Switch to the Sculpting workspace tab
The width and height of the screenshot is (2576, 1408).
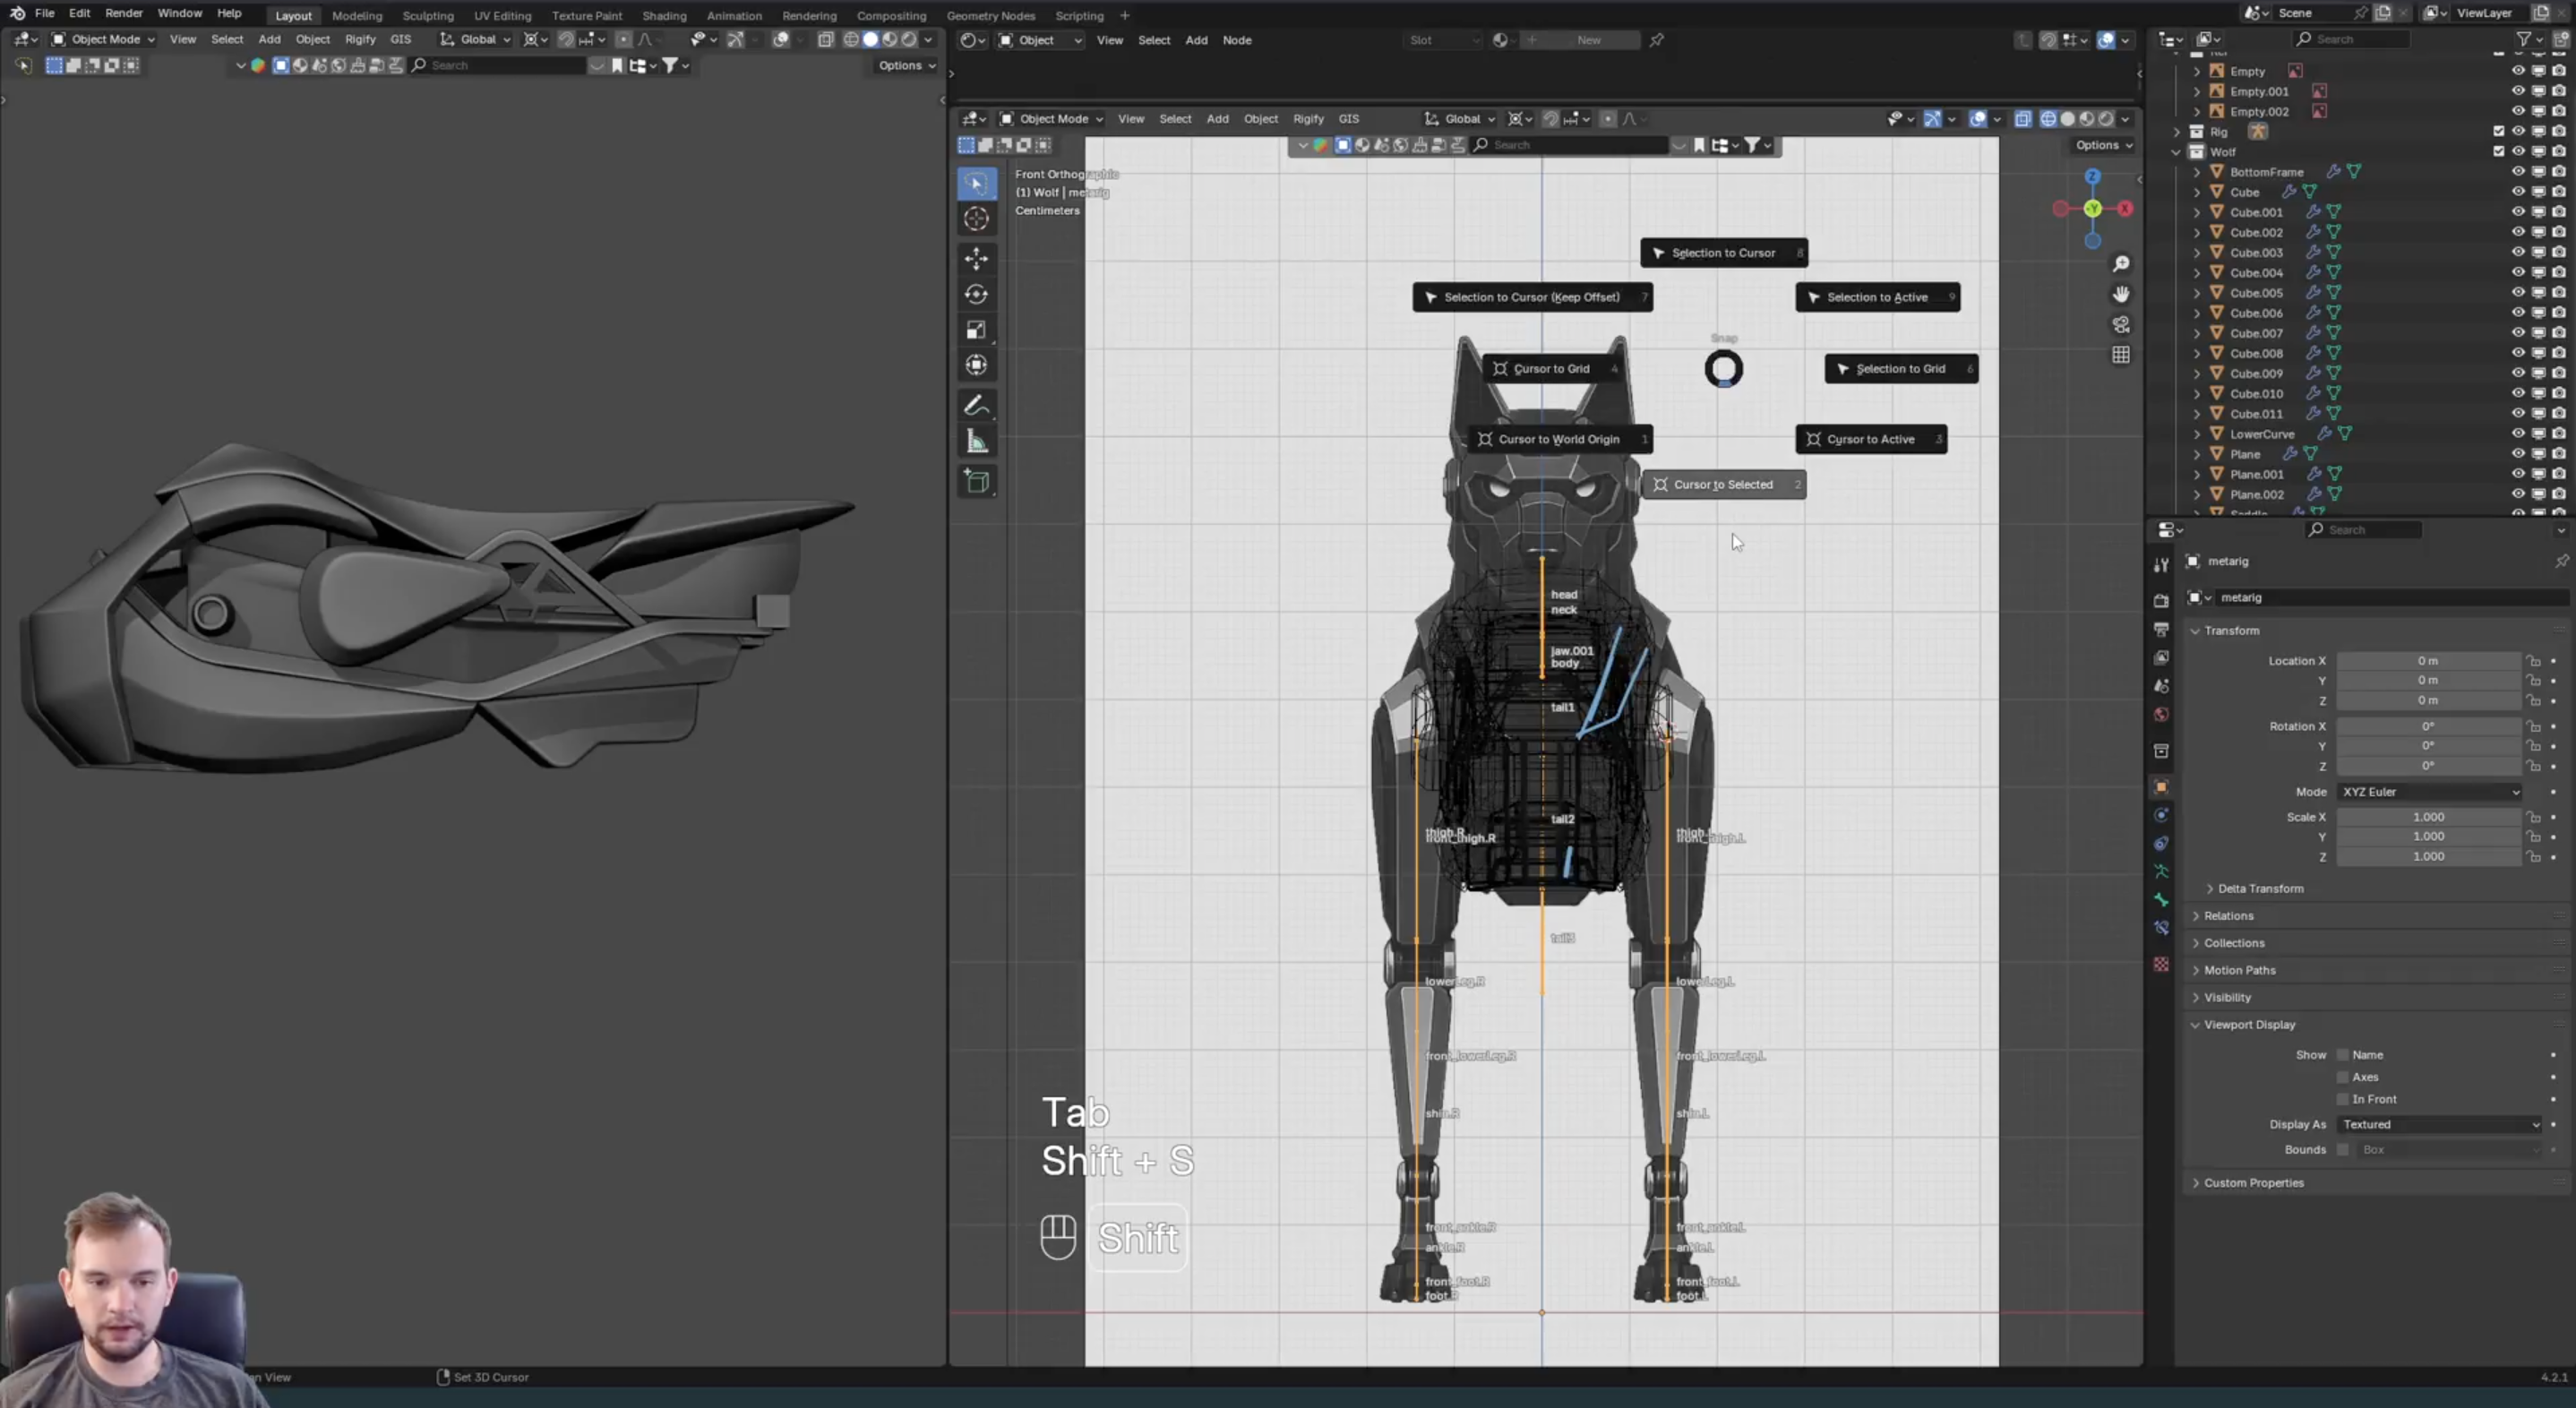click(427, 15)
